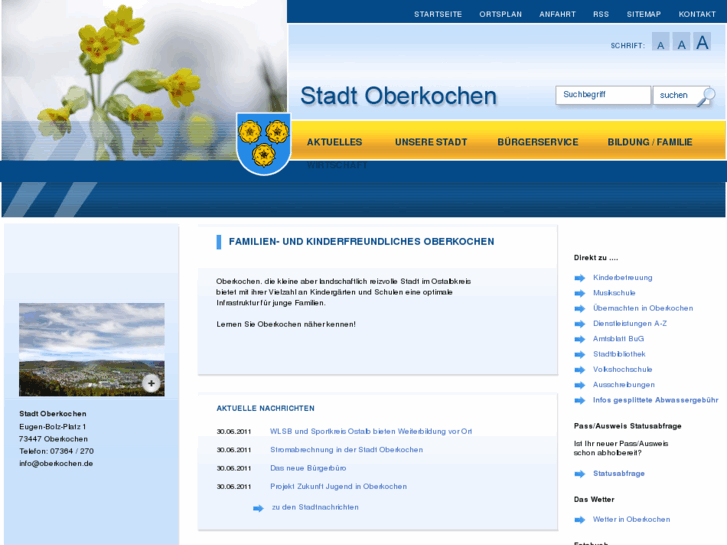Viewport: 727px width, 545px height.
Task: Open the Kontakt navigation item
Action: [697, 14]
